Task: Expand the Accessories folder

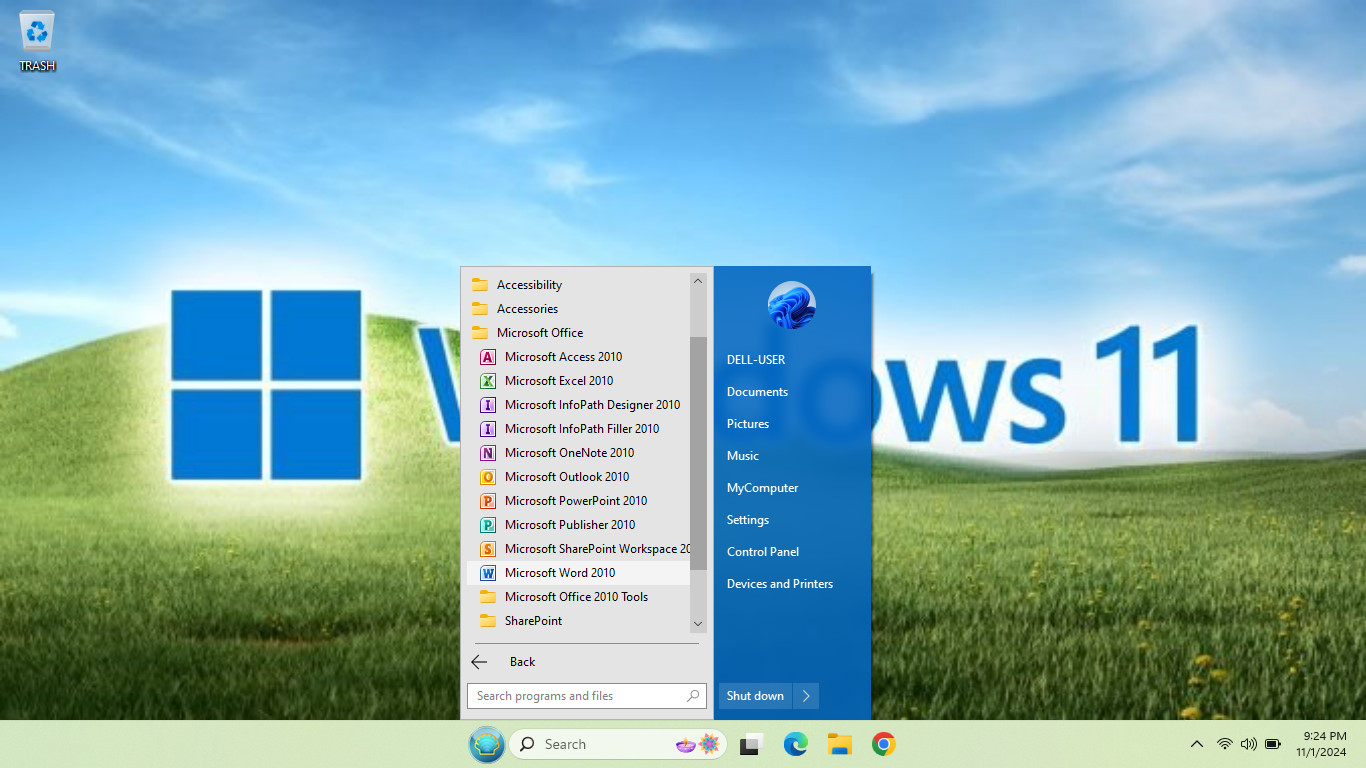Action: [x=527, y=309]
